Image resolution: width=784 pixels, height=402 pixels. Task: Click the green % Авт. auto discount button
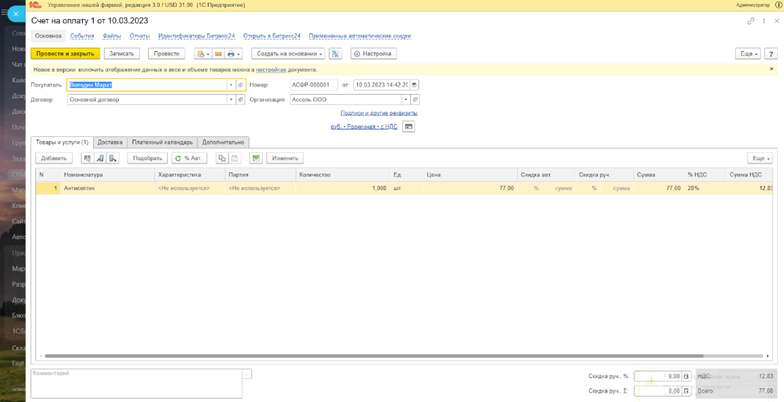[x=188, y=158]
